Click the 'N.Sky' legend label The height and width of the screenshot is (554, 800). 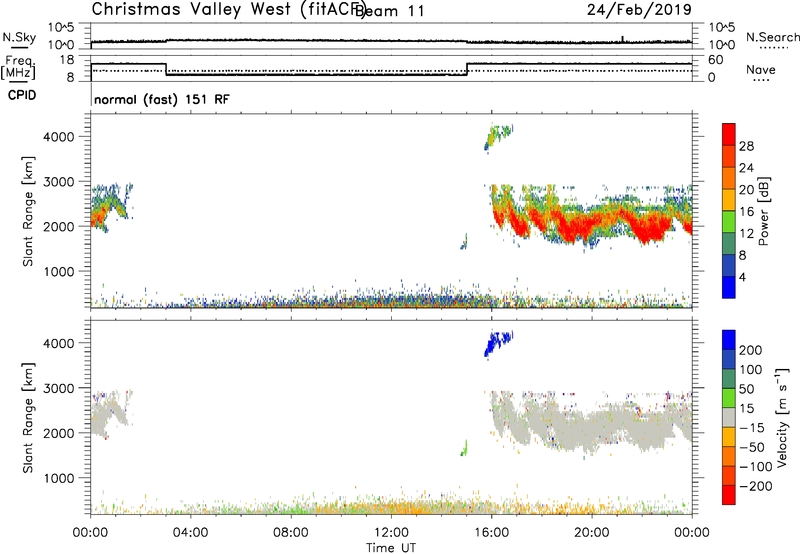click(x=19, y=38)
